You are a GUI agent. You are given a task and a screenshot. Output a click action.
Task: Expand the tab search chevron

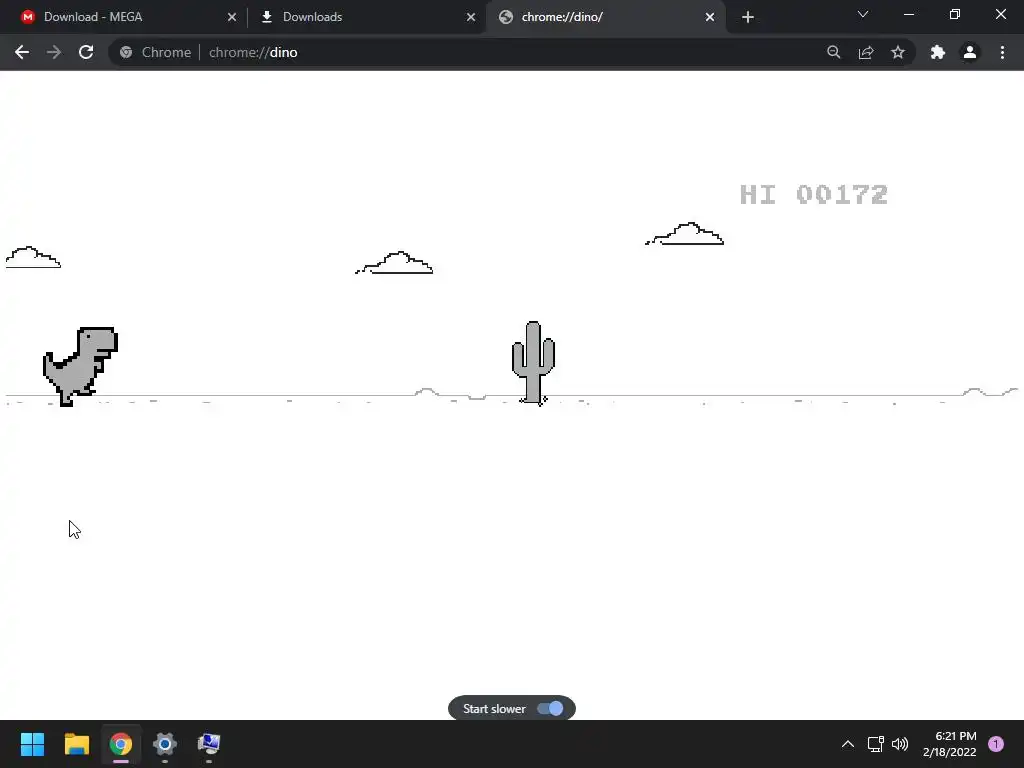(863, 14)
